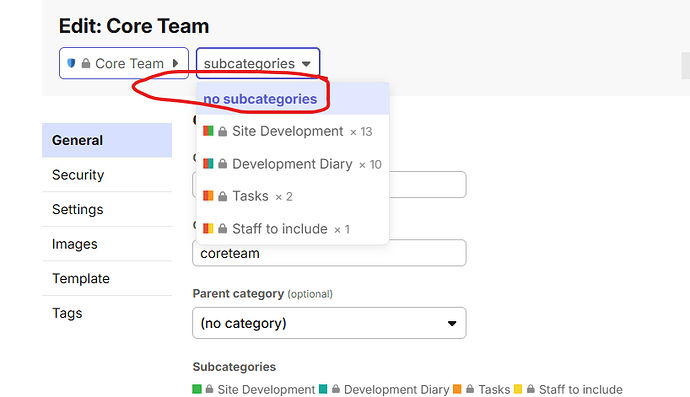This screenshot has width=690, height=397.
Task: Click the red-green color badge of Site Development
Action: (x=208, y=131)
